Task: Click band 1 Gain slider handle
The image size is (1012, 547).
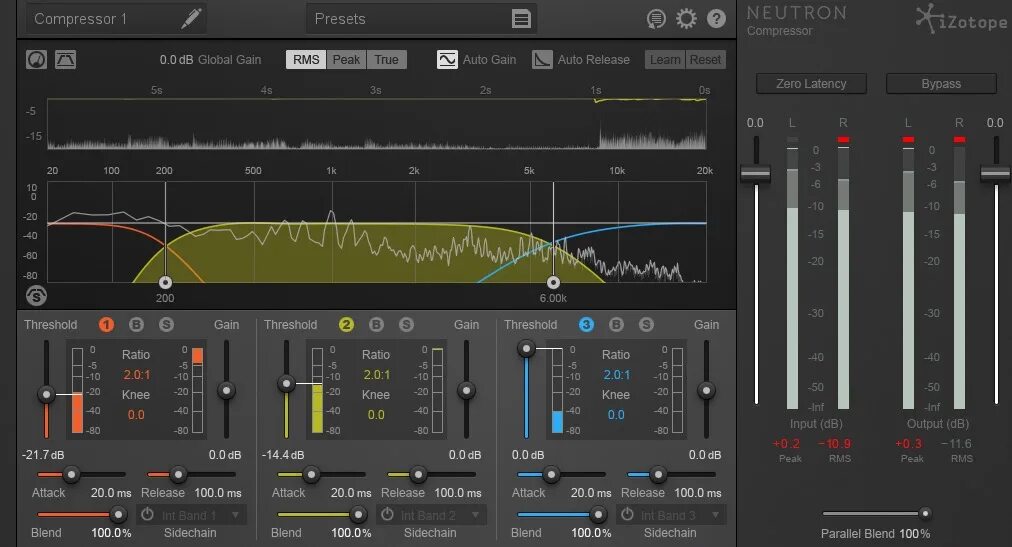Action: (x=226, y=390)
